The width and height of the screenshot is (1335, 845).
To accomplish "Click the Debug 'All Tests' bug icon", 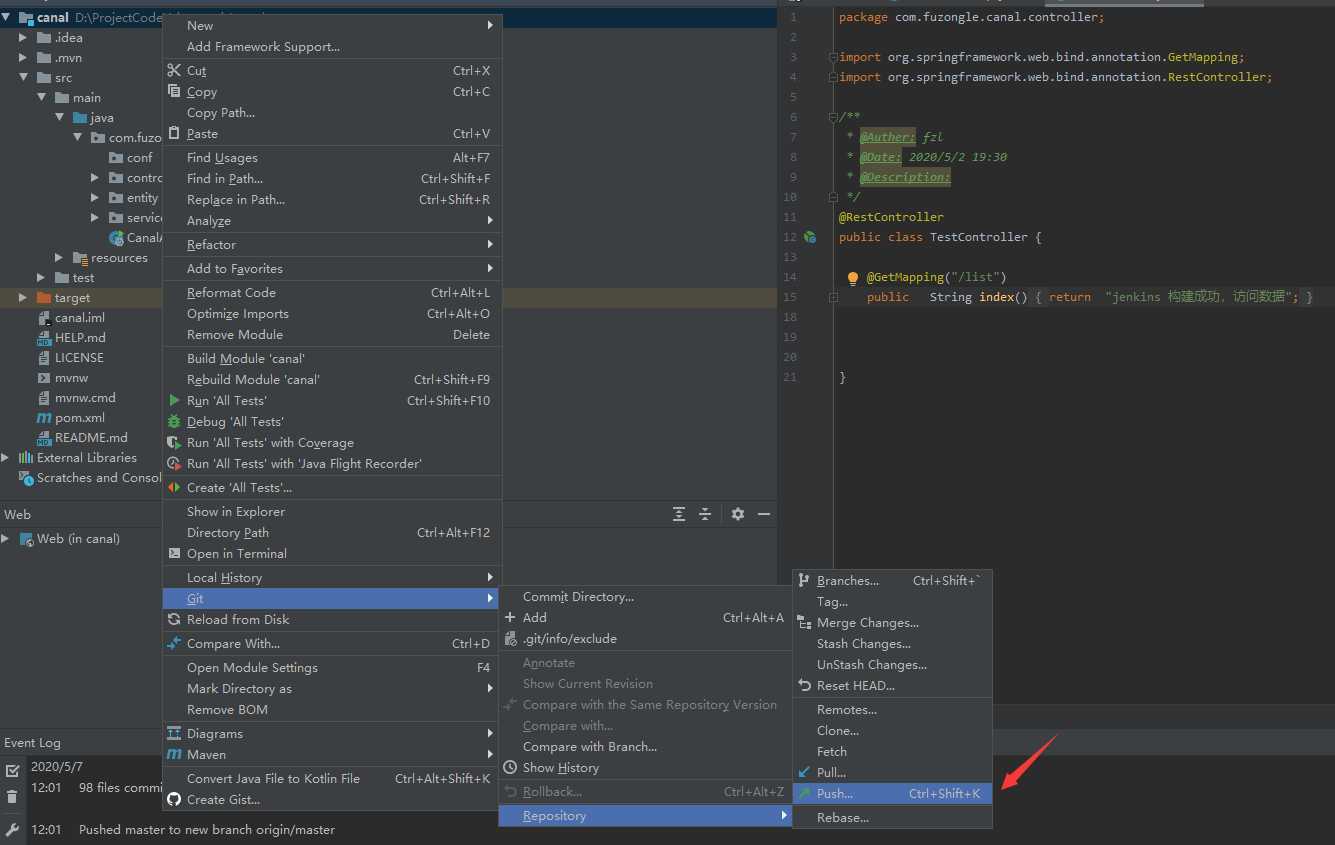I will coord(174,421).
